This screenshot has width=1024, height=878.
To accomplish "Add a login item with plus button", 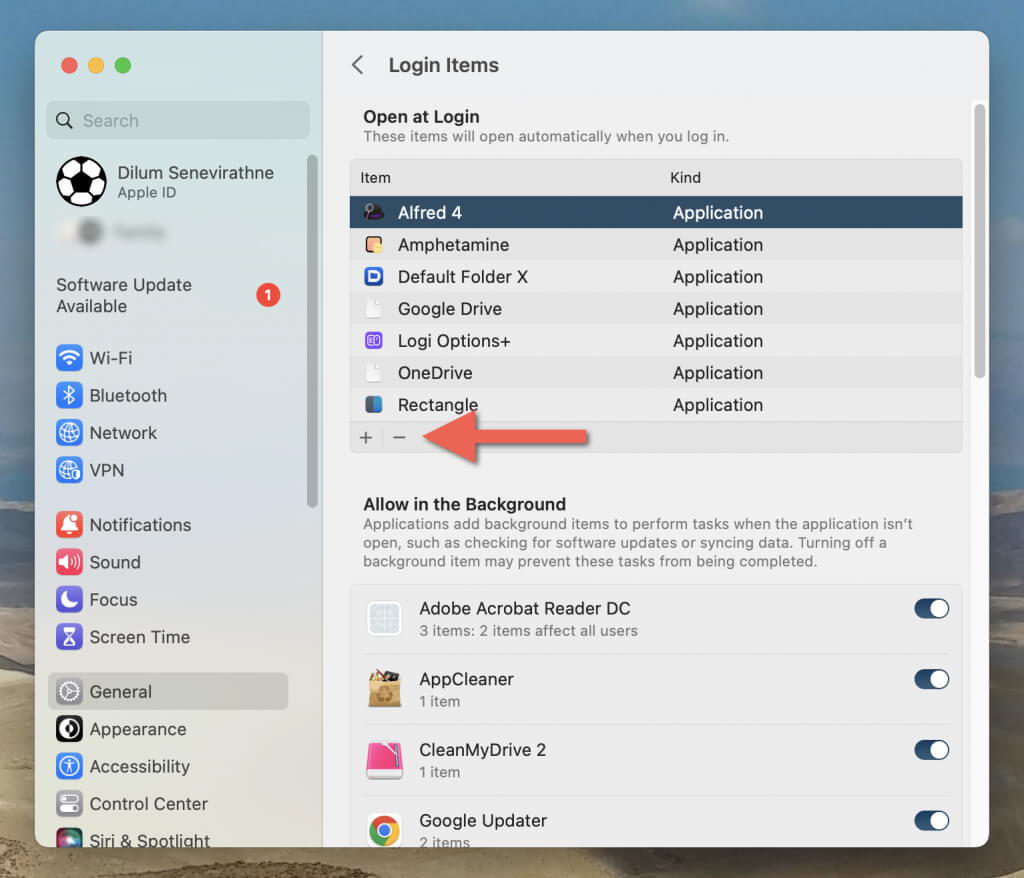I will pos(366,437).
